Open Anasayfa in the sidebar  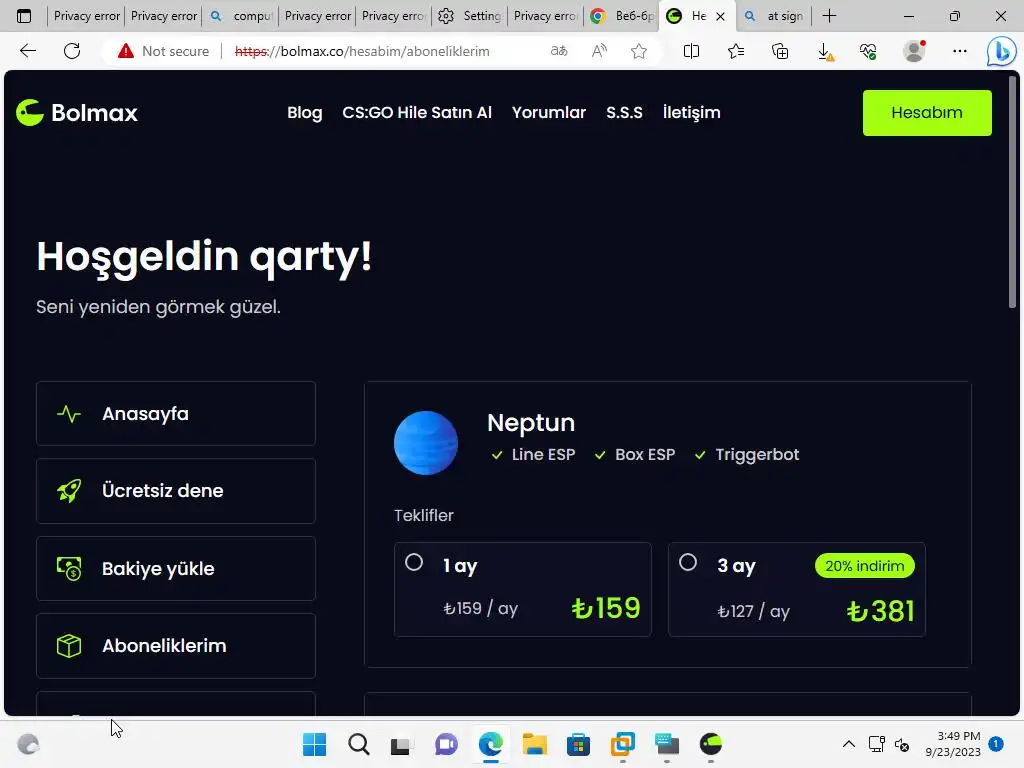pos(176,413)
